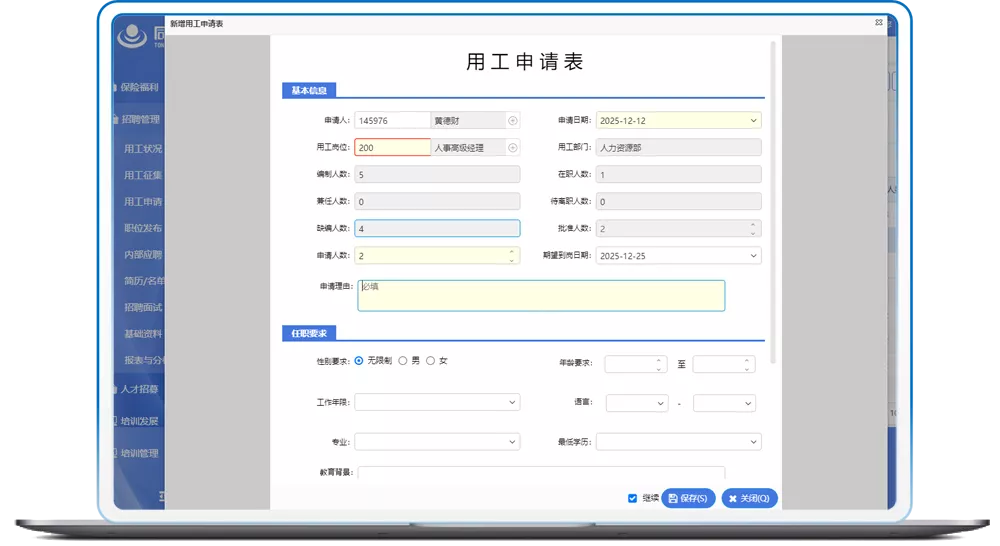Click the 申请人数 spinner arrows
Viewport: 1000px width, 546px height.
511,256
